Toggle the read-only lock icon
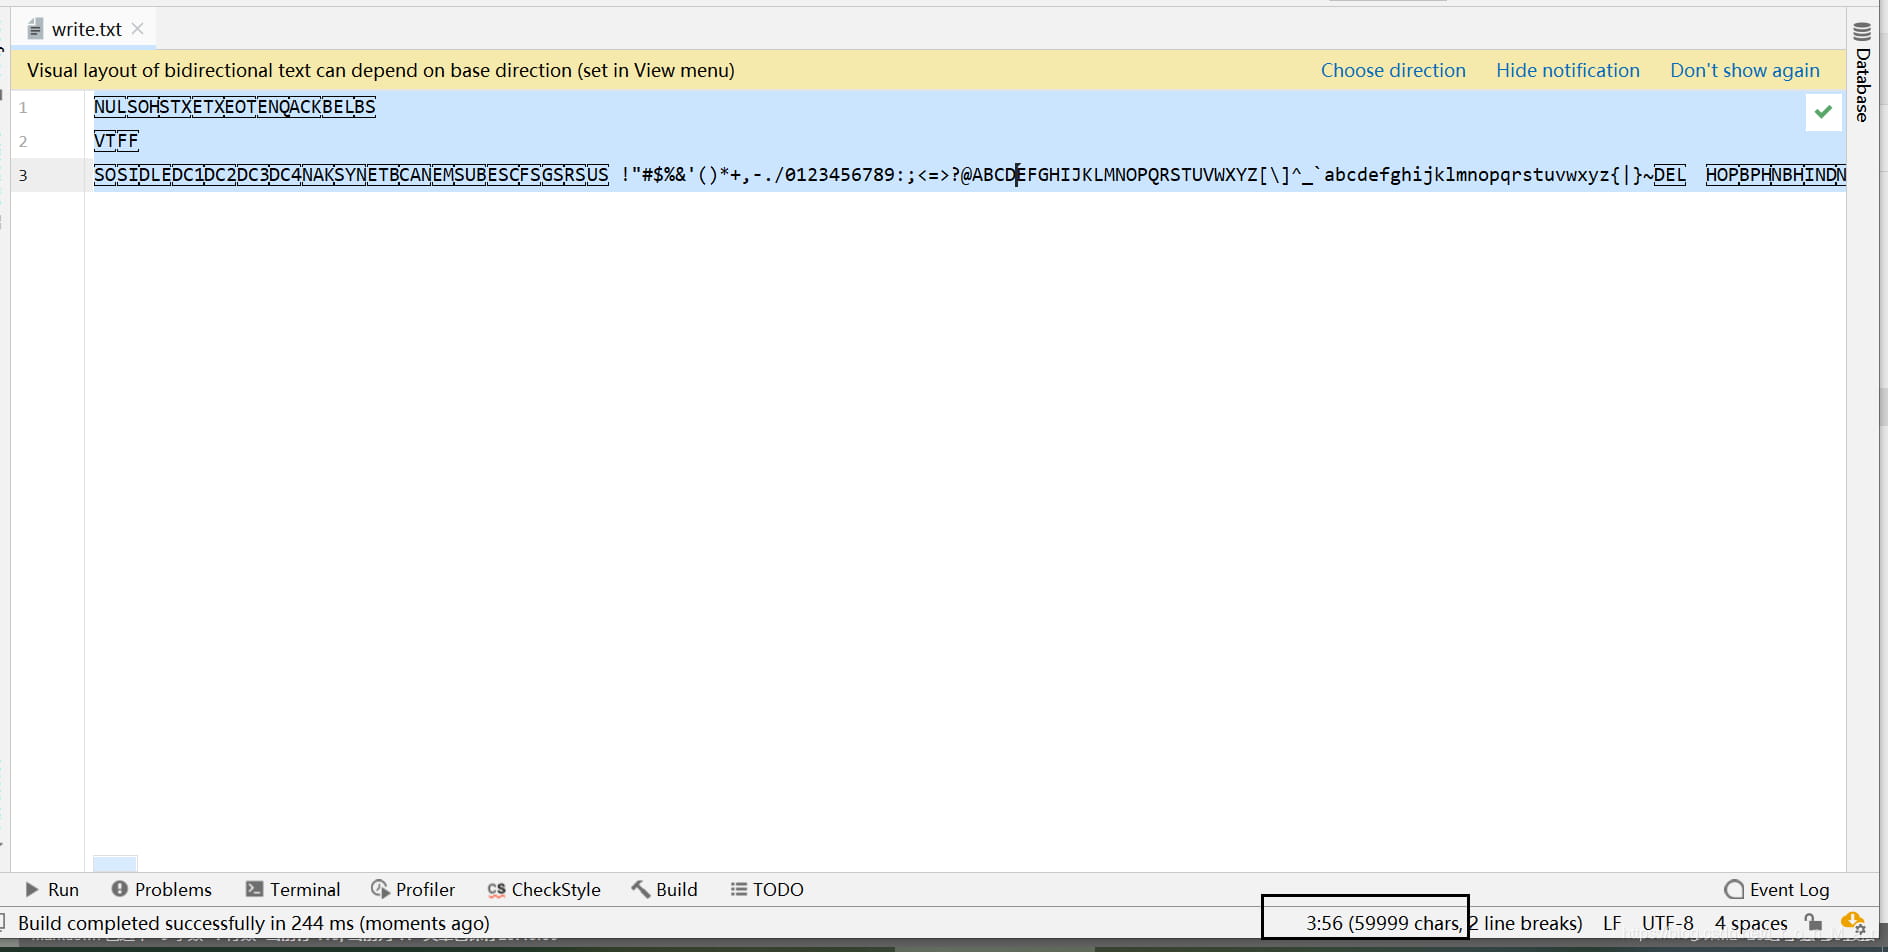This screenshot has height=952, width=1888. [1814, 922]
